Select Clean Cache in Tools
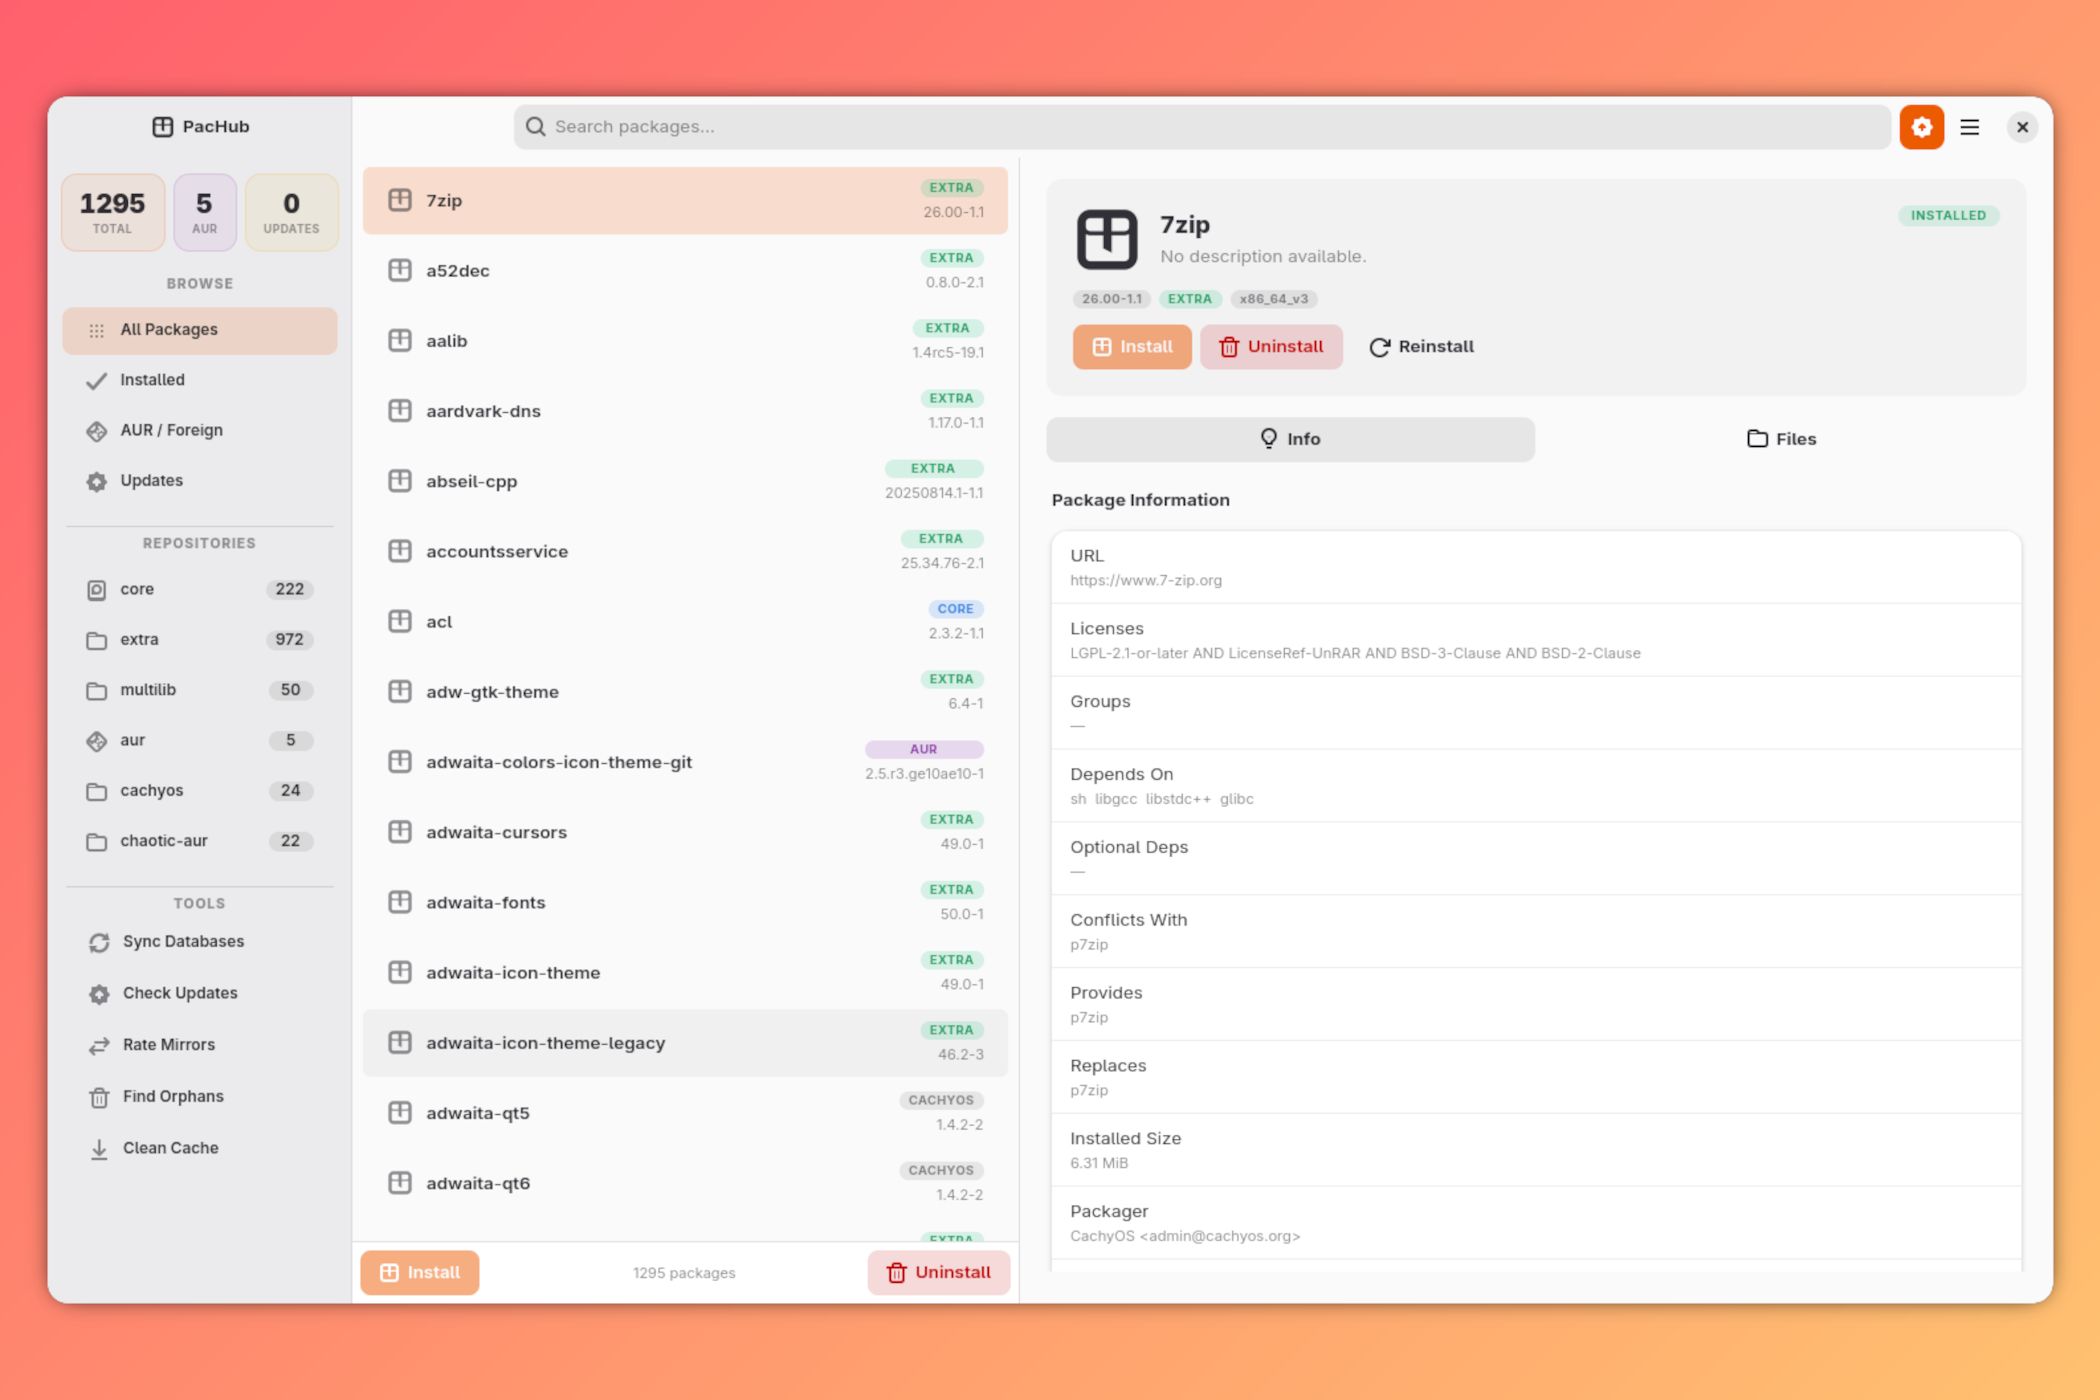Viewport: 2100px width, 1400px height. tap(169, 1147)
